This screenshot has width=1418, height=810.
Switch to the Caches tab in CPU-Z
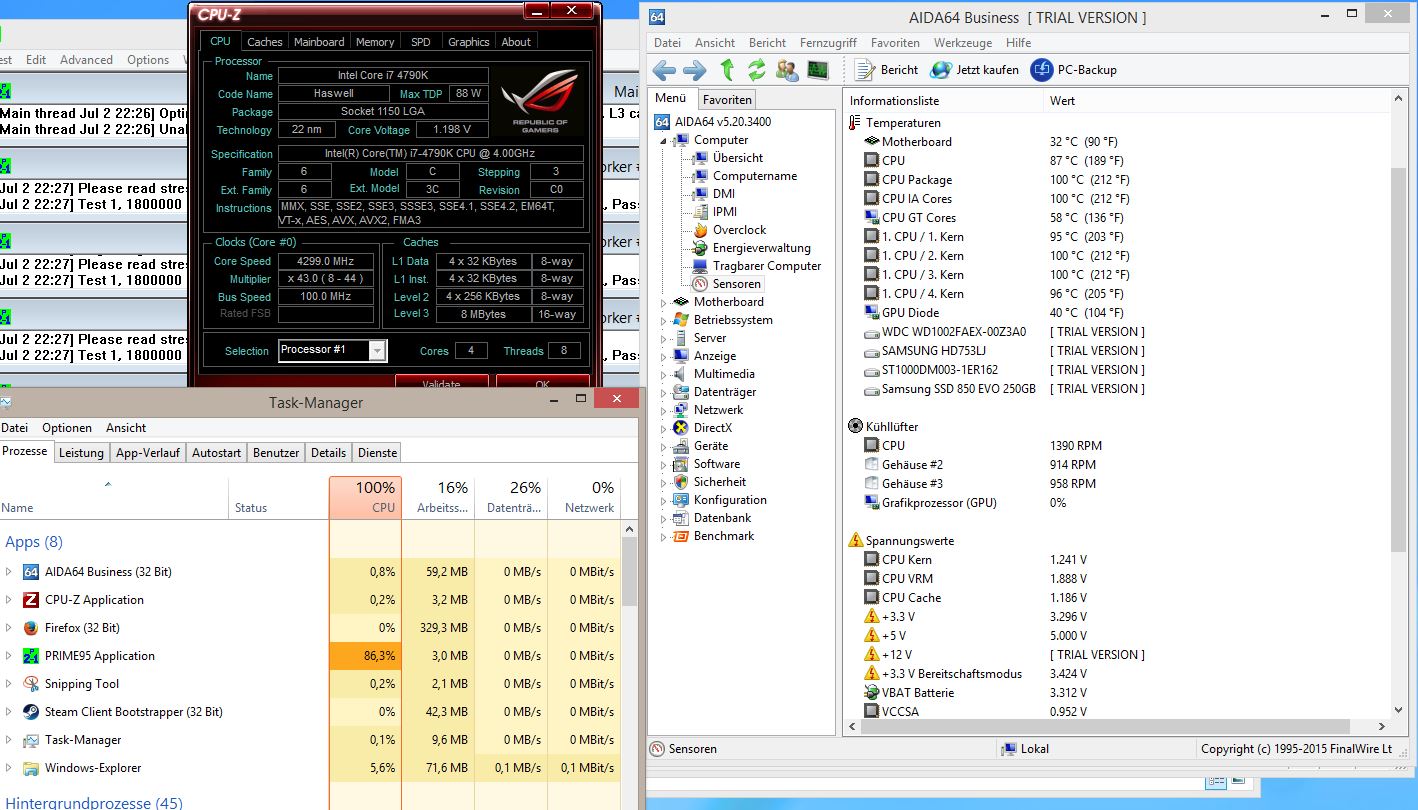click(x=265, y=42)
